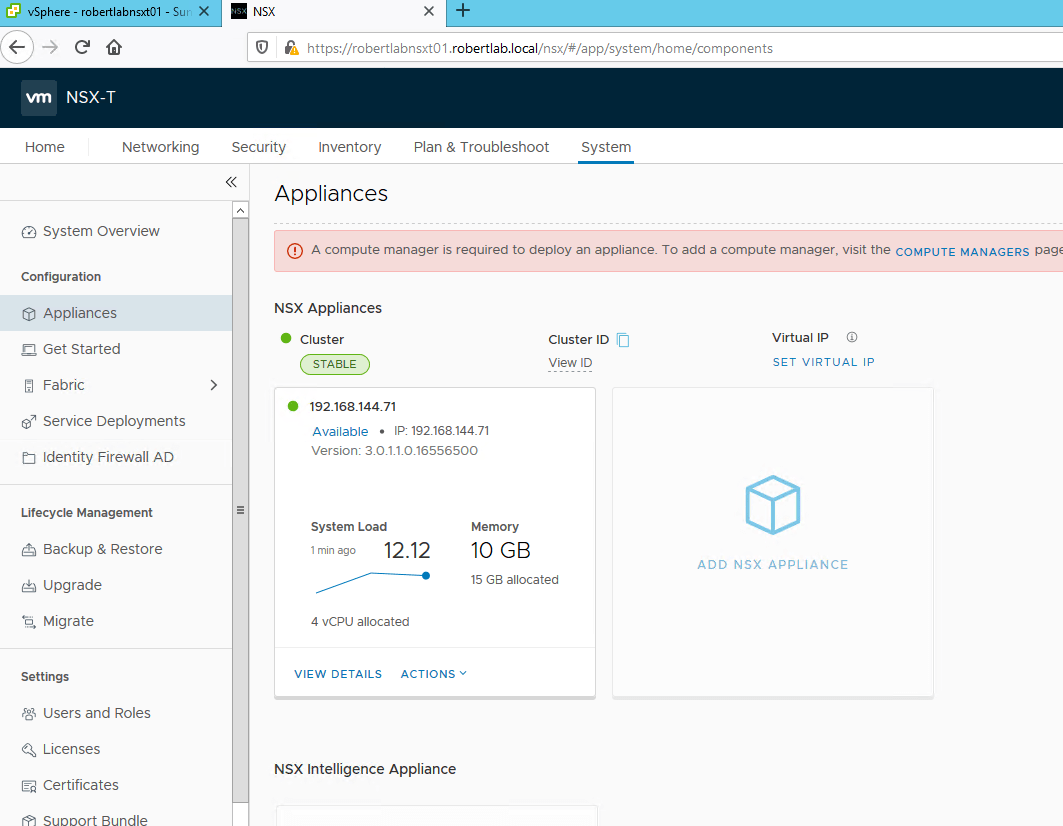Click the VMware NSX-T logo
The height and width of the screenshot is (826, 1063).
39,98
